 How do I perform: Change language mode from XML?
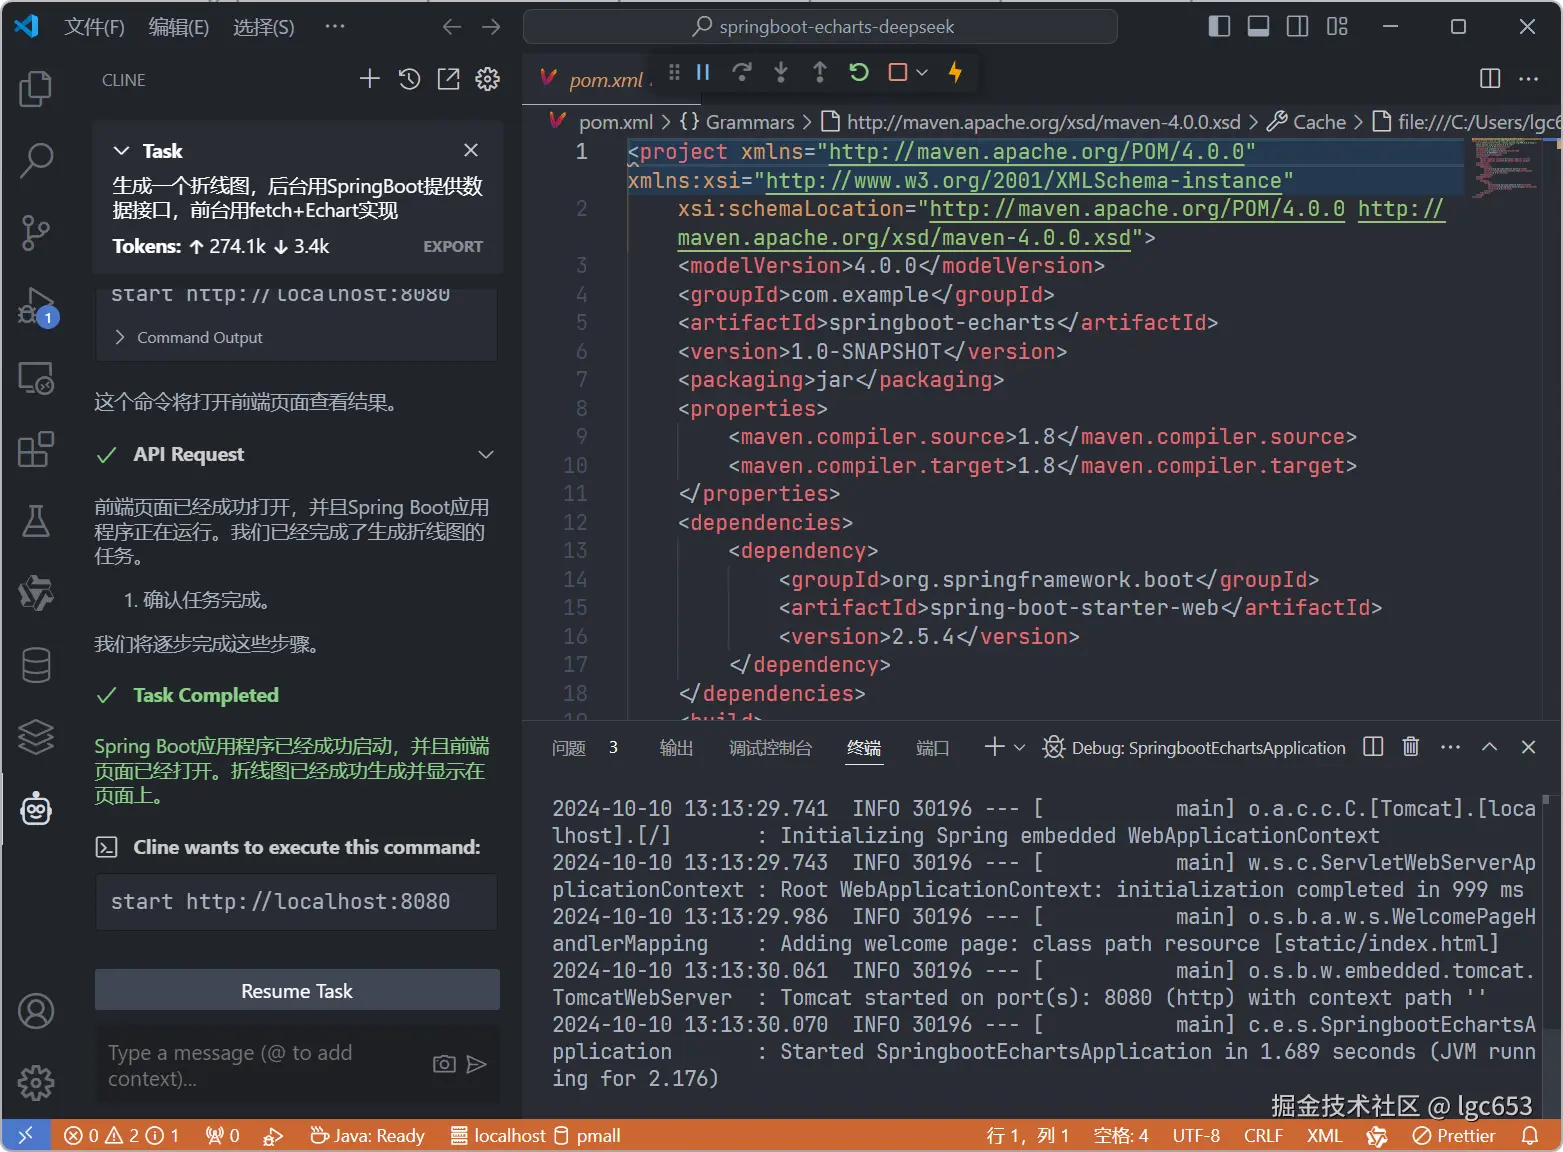coord(1324,1136)
